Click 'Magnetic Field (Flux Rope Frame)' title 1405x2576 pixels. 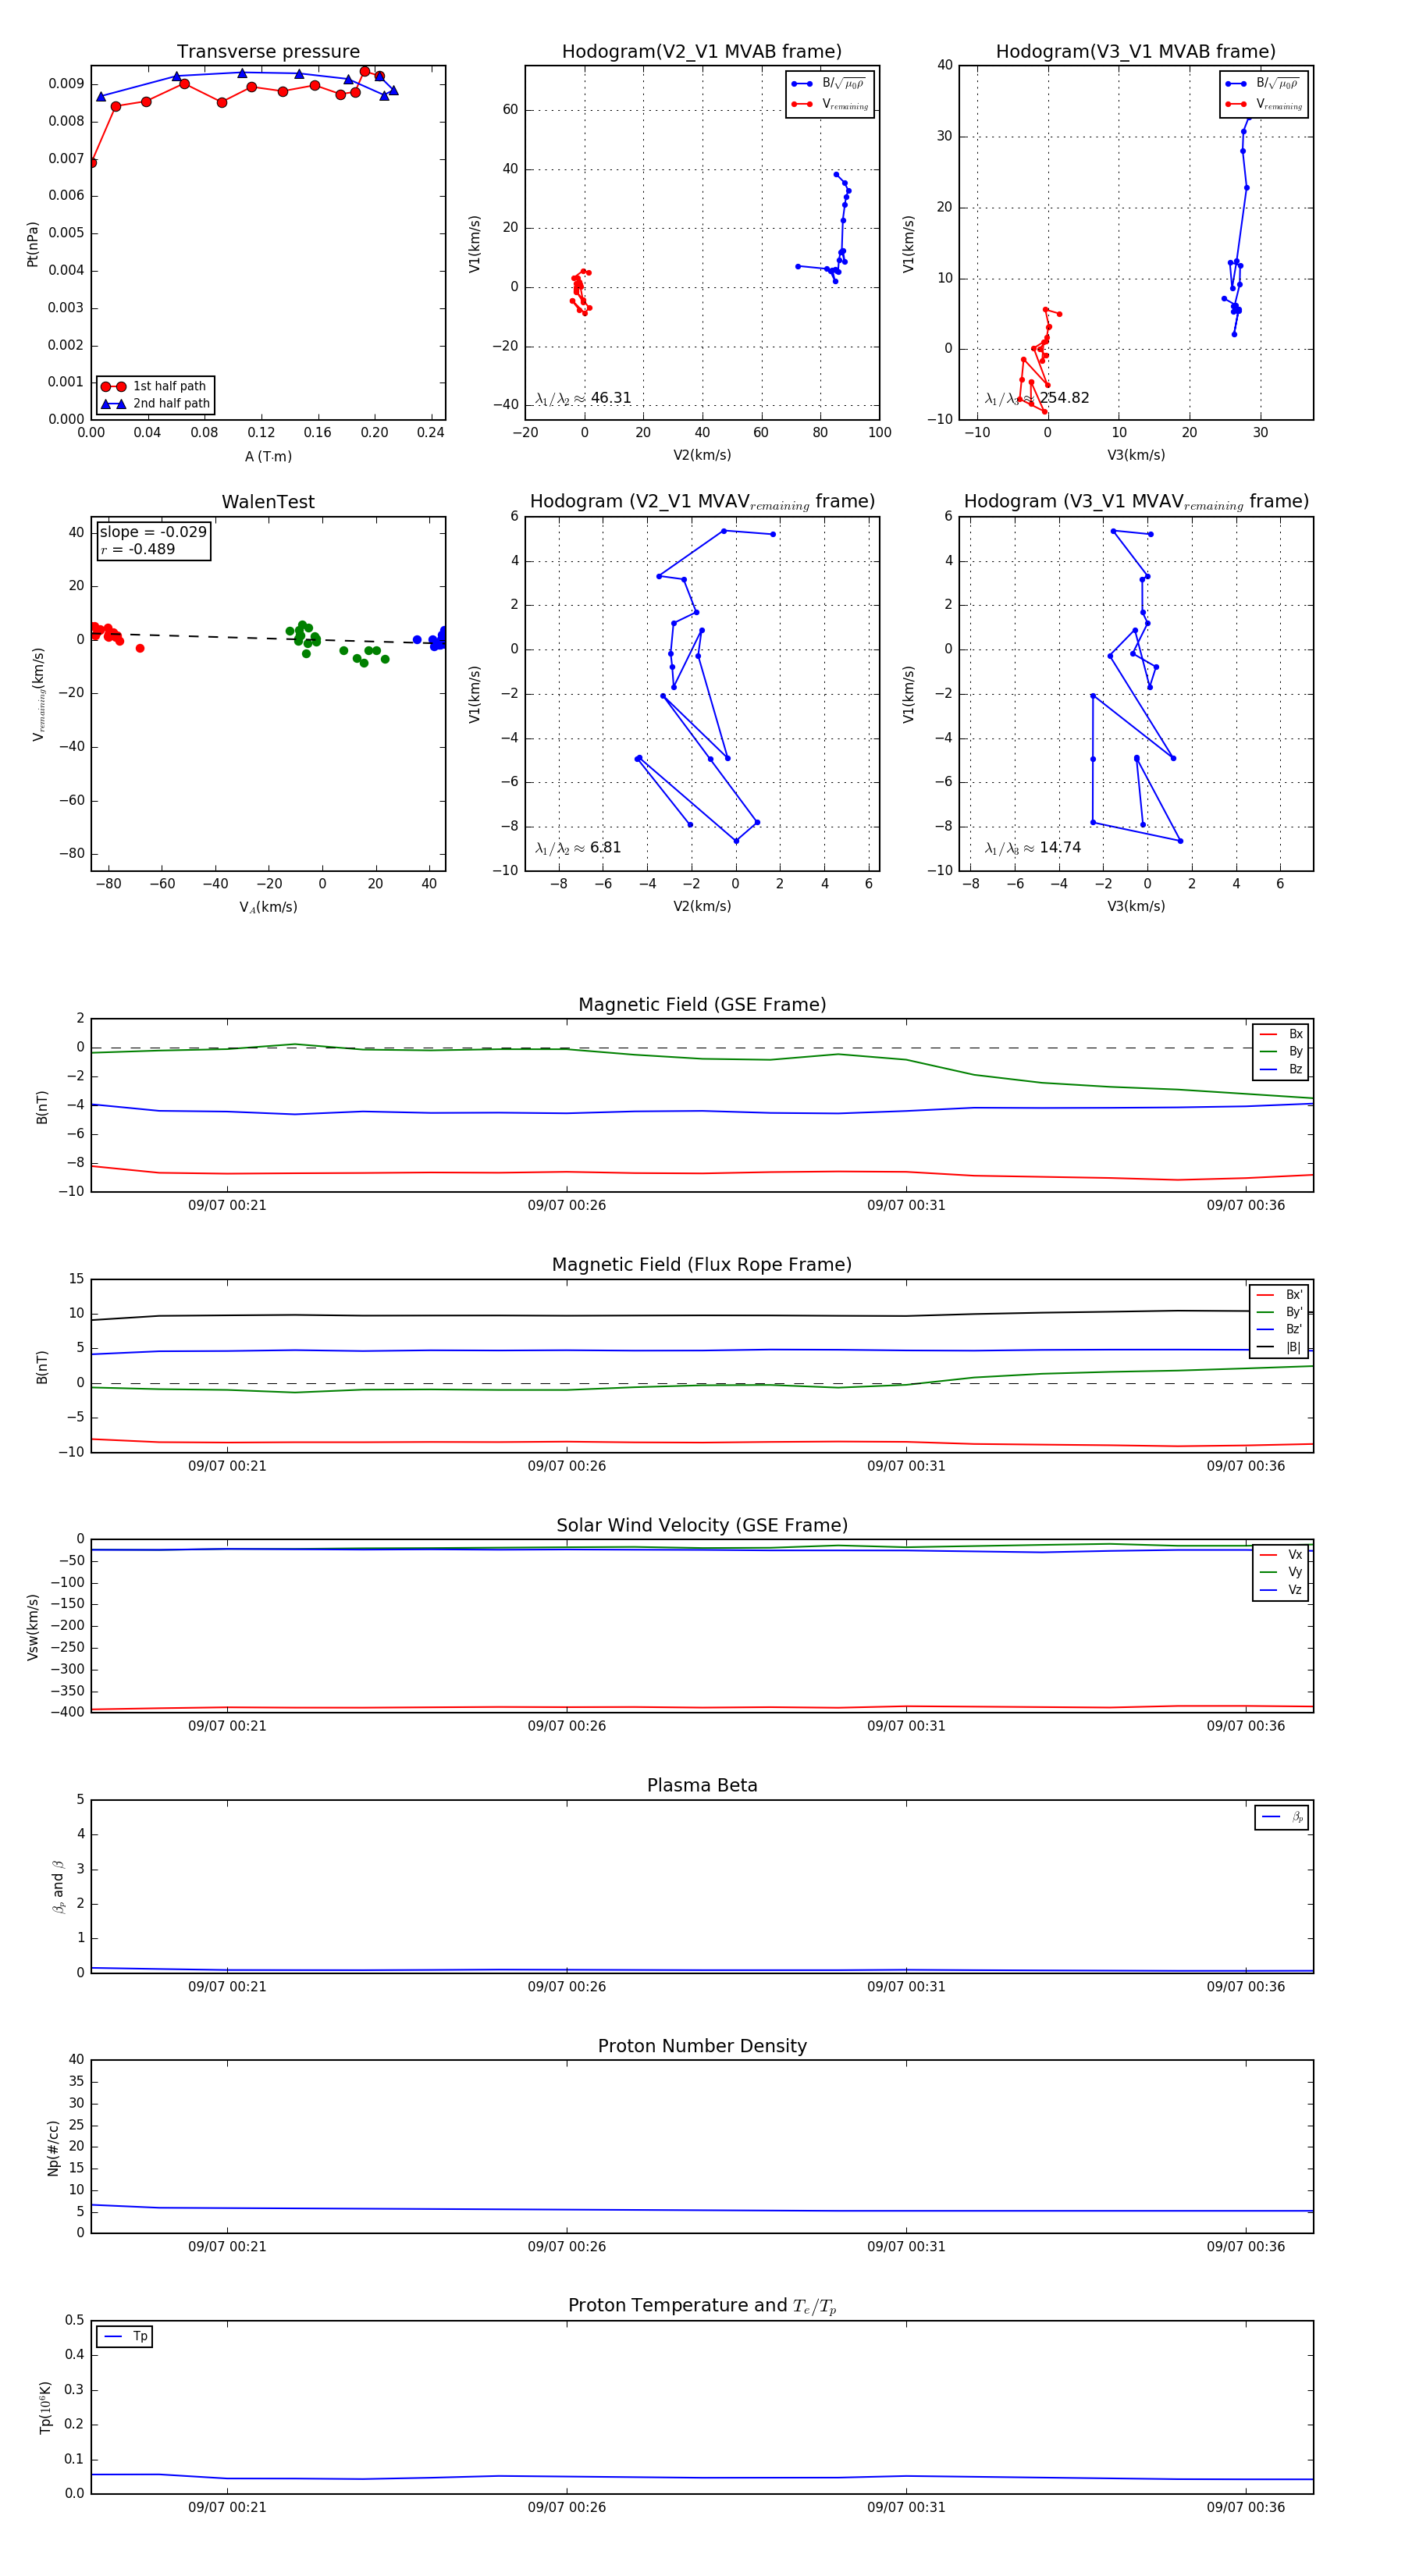(x=702, y=1265)
